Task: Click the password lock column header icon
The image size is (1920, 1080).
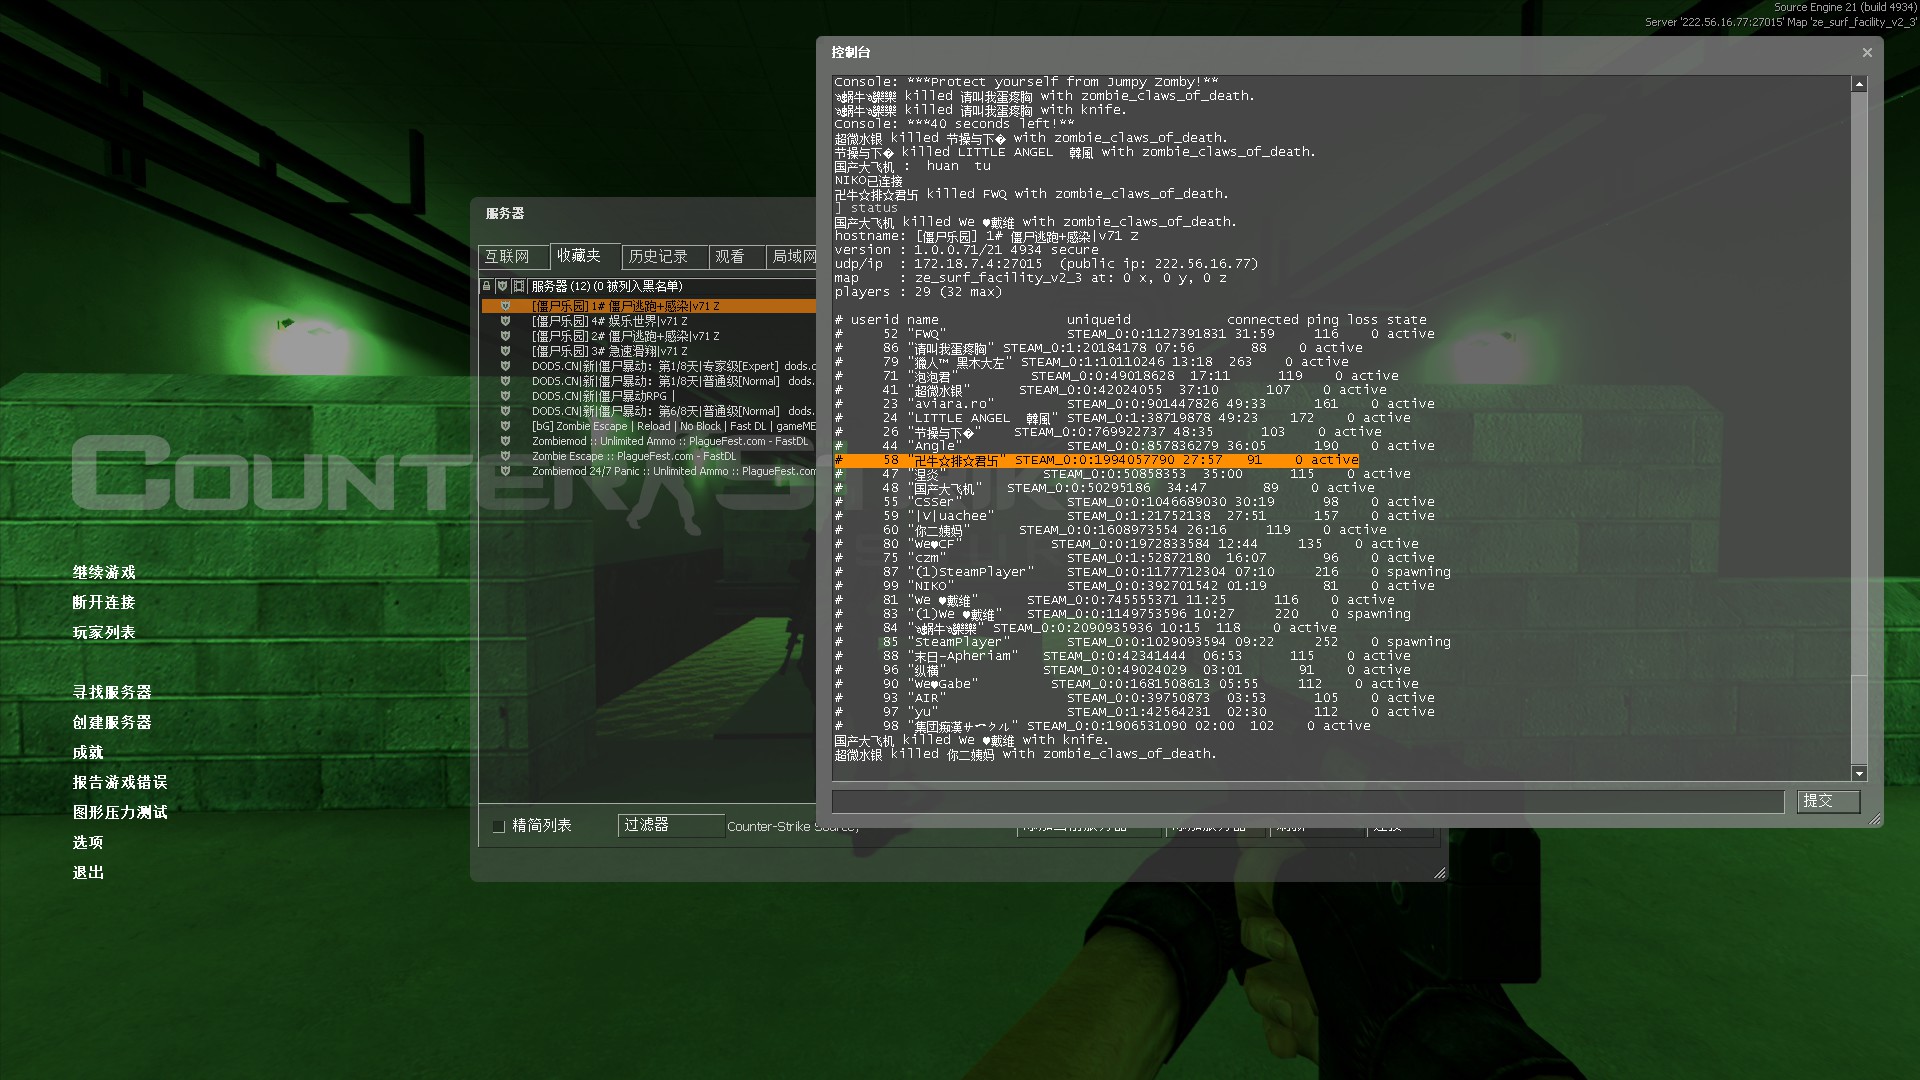Action: point(487,286)
